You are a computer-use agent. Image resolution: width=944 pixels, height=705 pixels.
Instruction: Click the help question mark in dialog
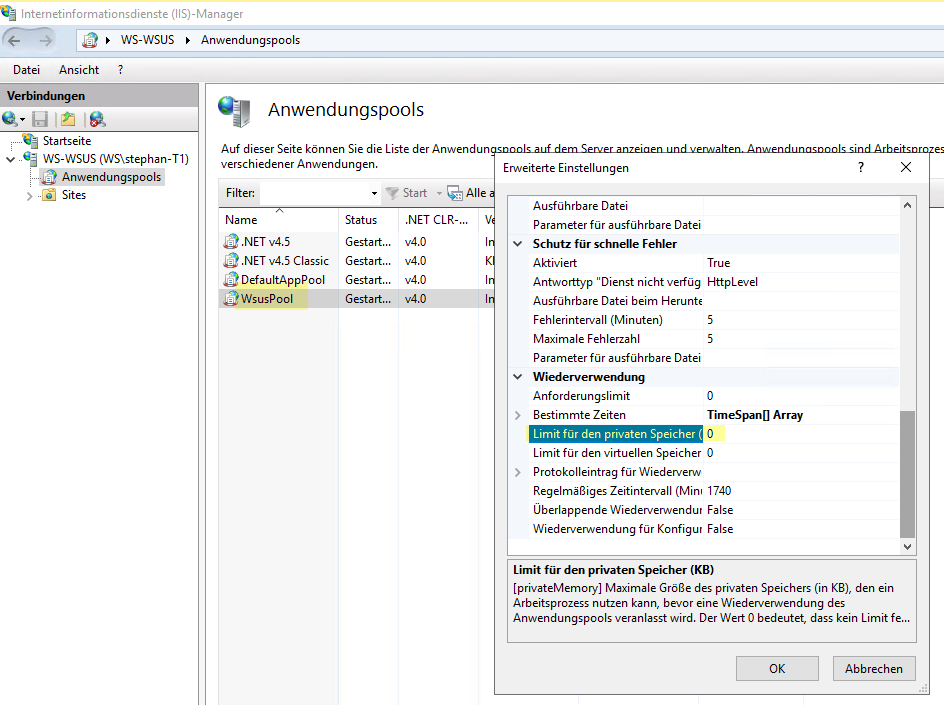pyautogui.click(x=861, y=167)
